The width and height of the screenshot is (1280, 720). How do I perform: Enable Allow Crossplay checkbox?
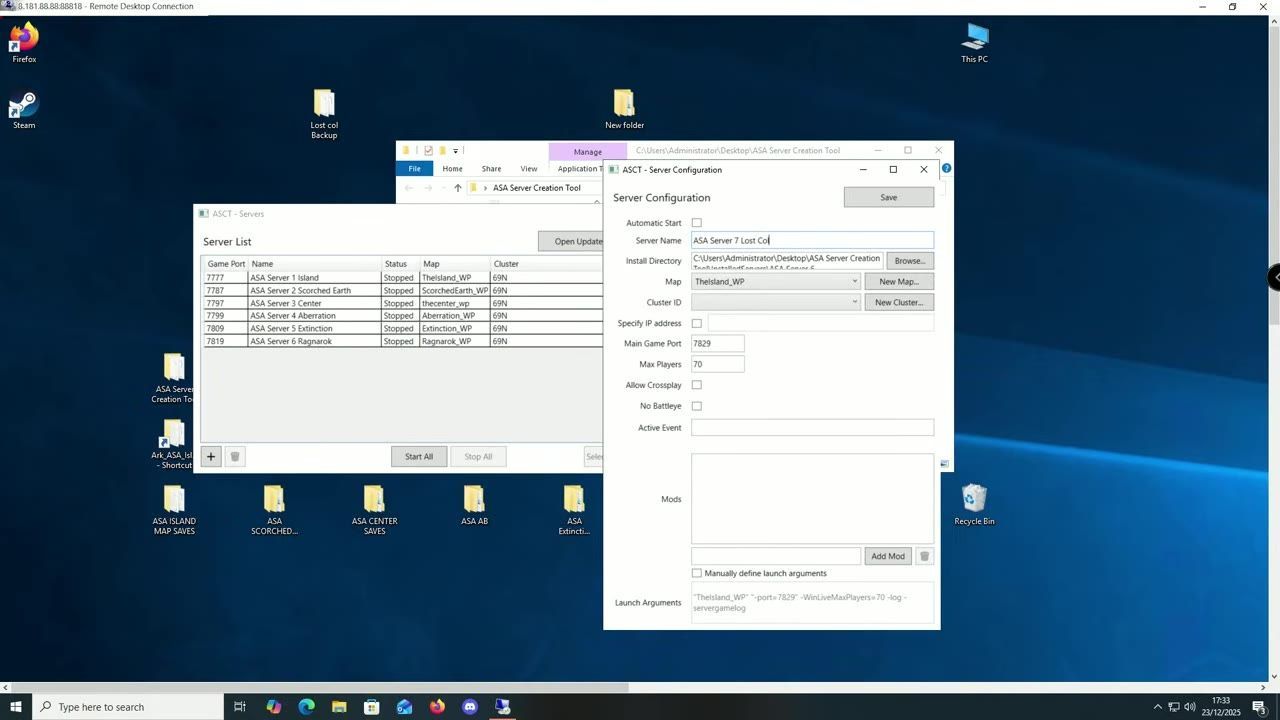tap(697, 385)
